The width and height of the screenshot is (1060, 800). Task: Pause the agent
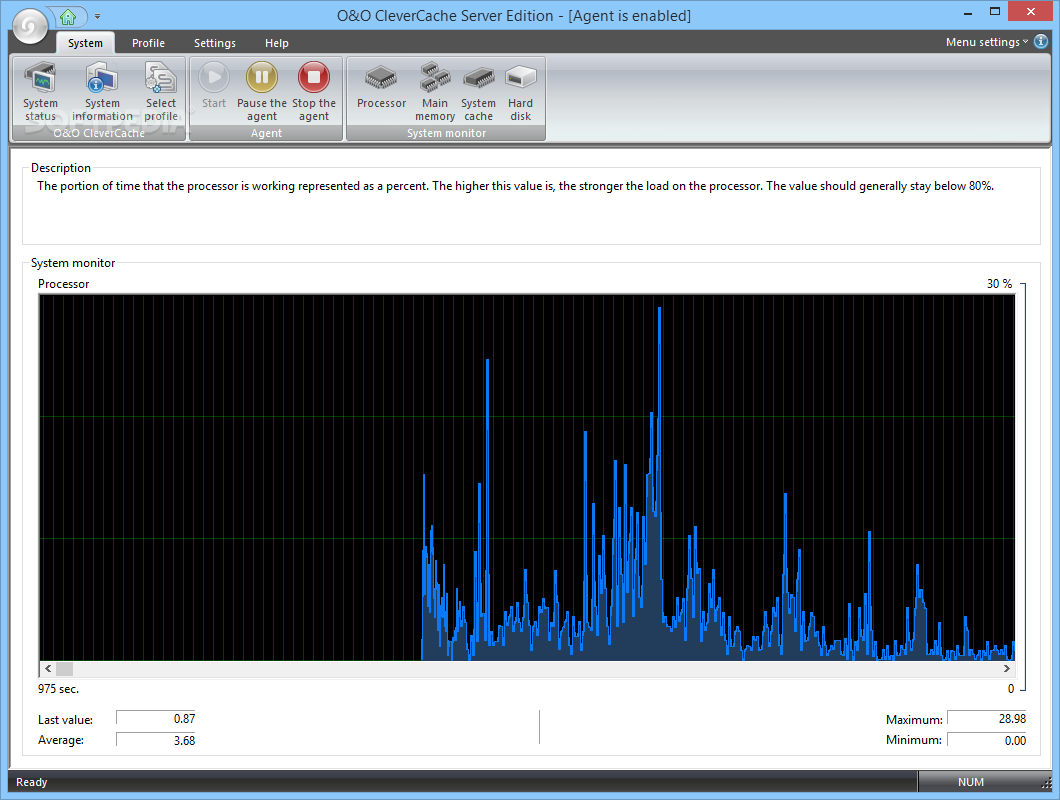click(x=262, y=91)
